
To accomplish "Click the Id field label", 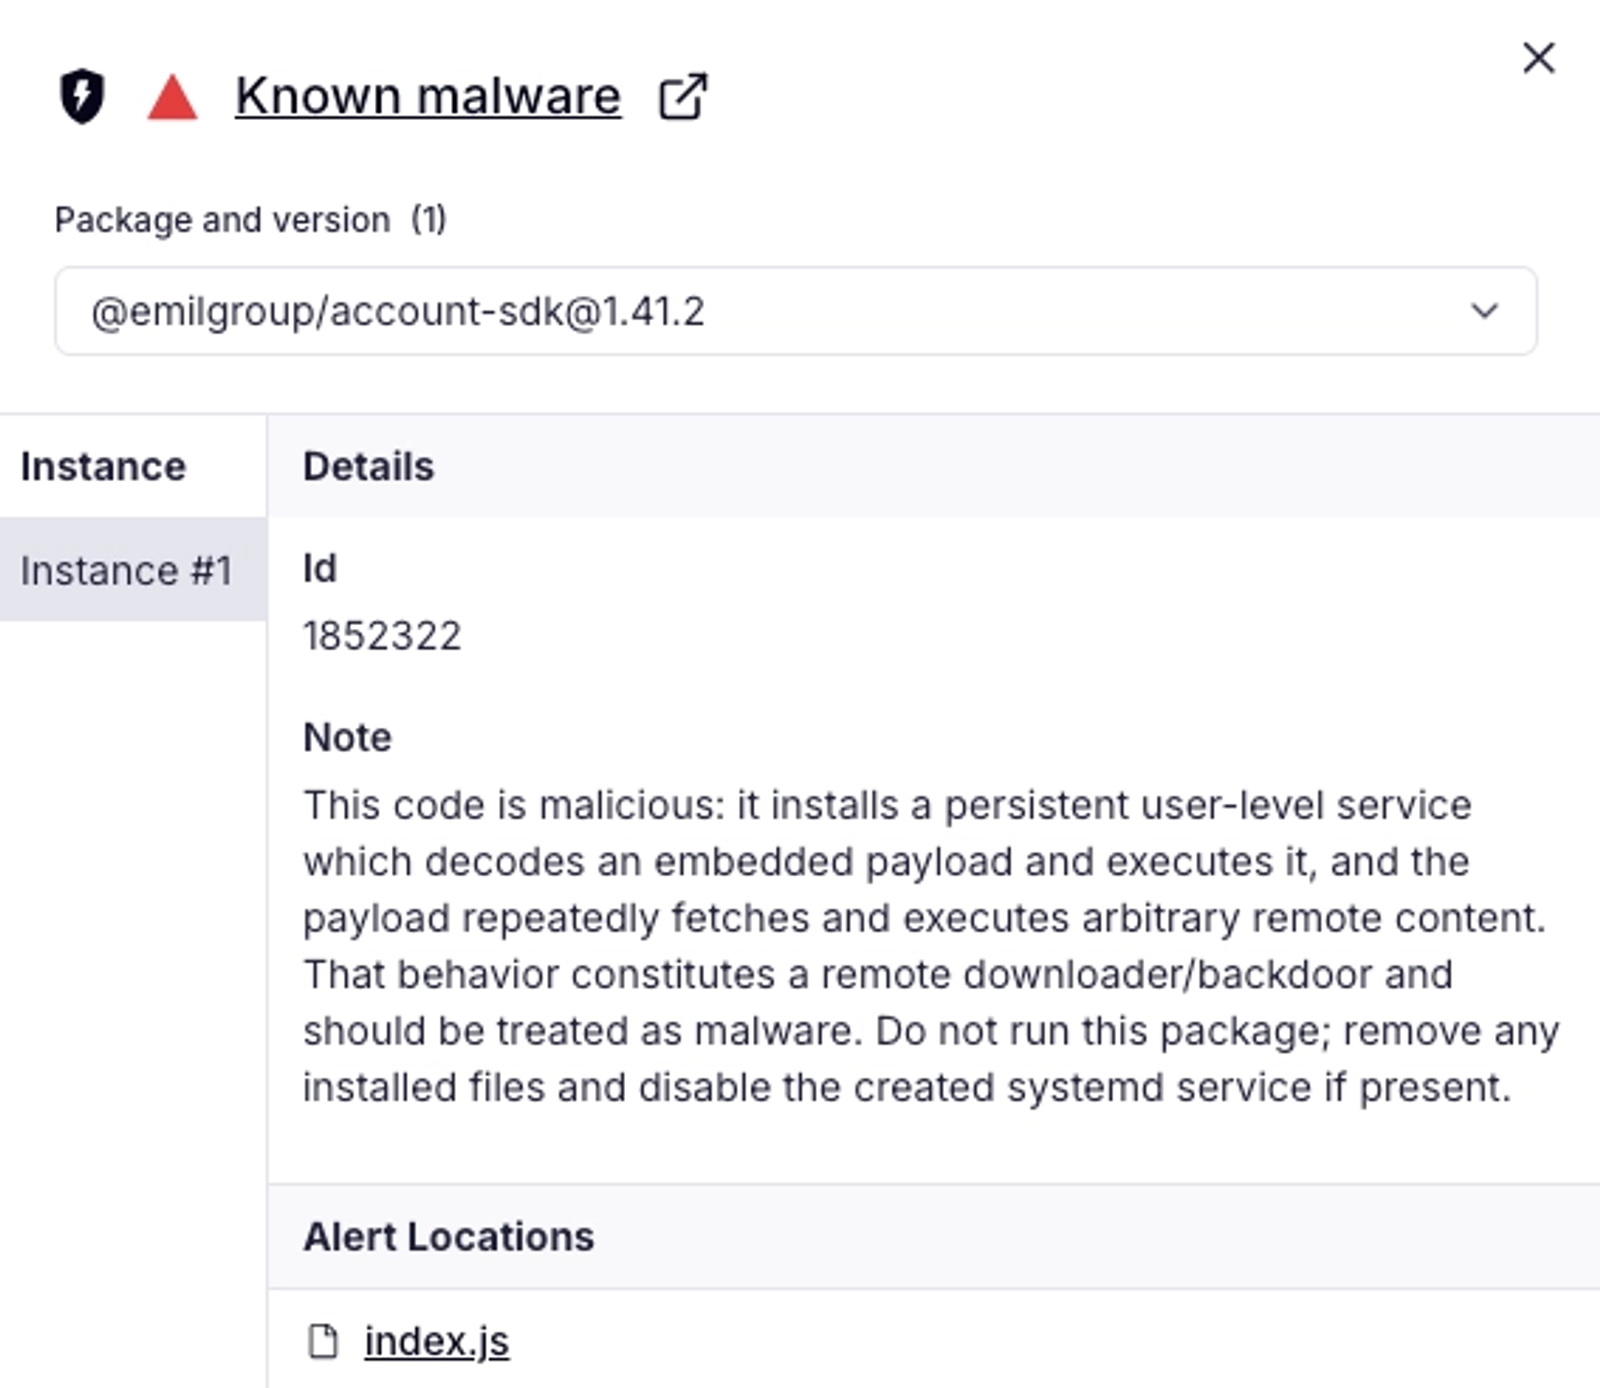I will click(x=319, y=568).
